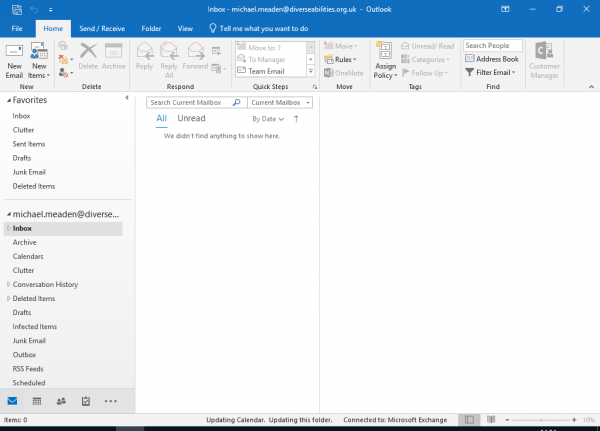Image resolution: width=600 pixels, height=431 pixels.
Task: Show only Unread messages filter
Action: pyautogui.click(x=191, y=118)
